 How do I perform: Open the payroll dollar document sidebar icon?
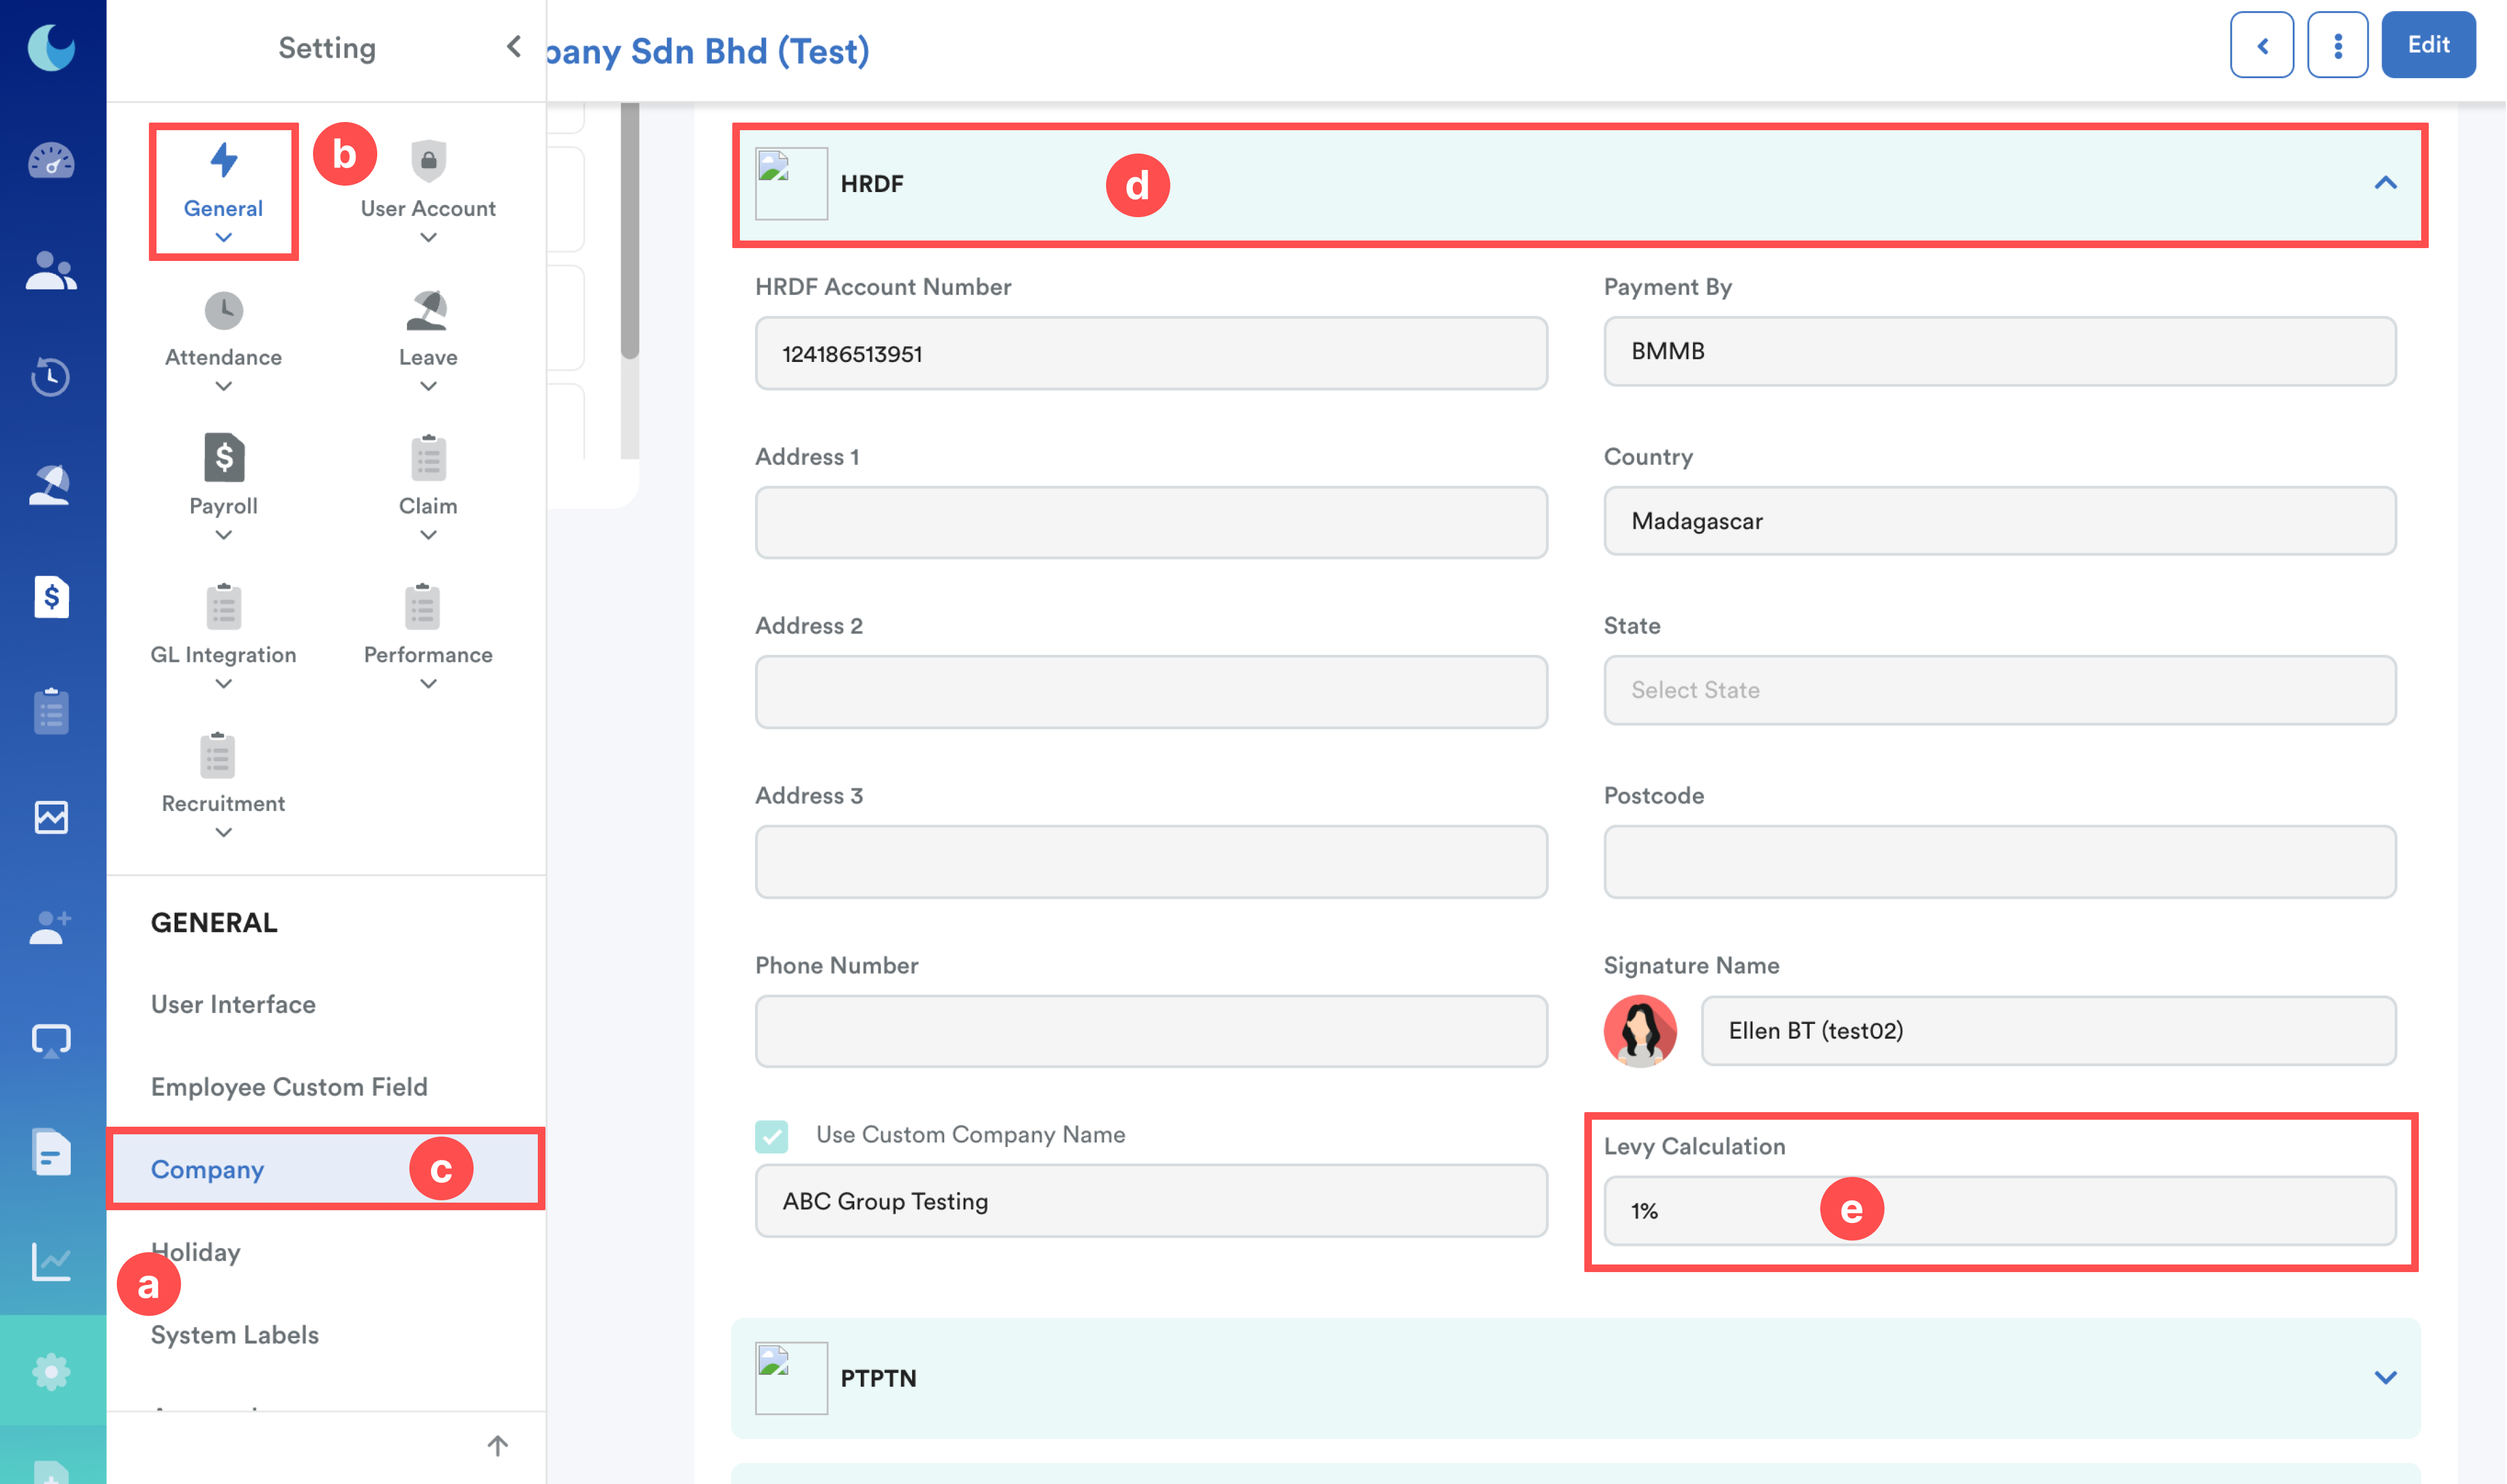[51, 597]
